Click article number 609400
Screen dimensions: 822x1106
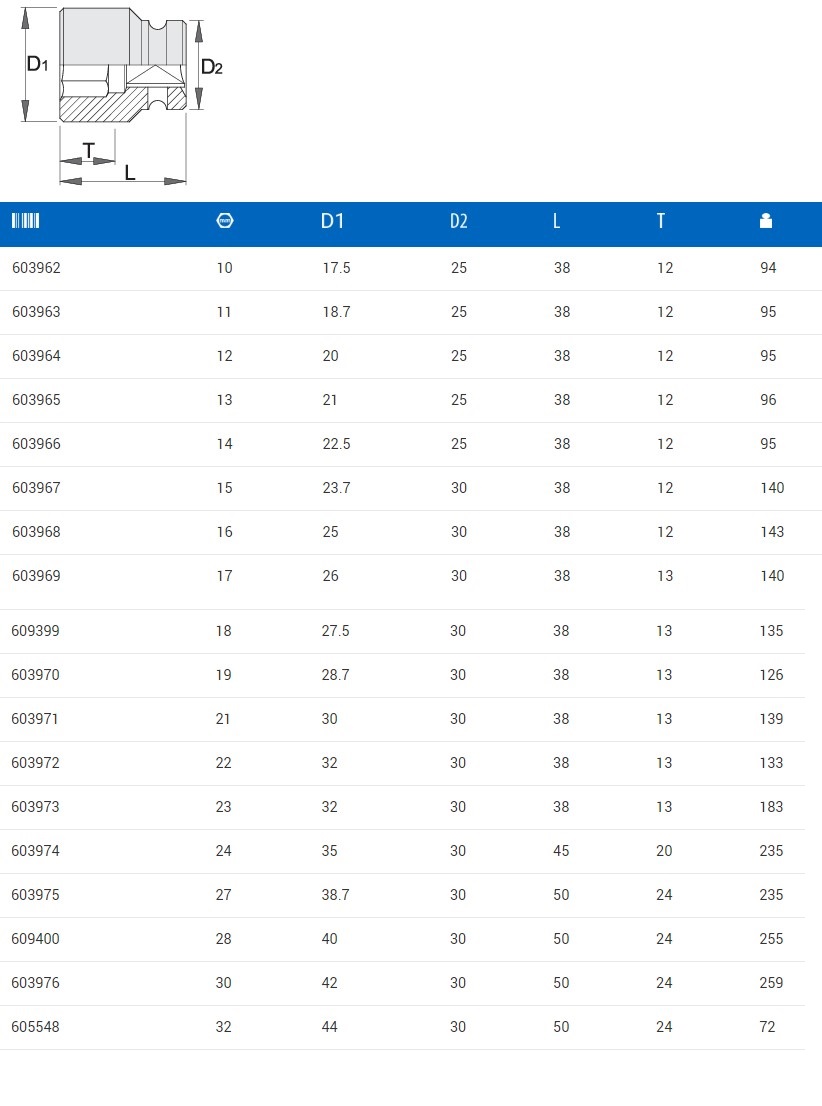tap(35, 939)
